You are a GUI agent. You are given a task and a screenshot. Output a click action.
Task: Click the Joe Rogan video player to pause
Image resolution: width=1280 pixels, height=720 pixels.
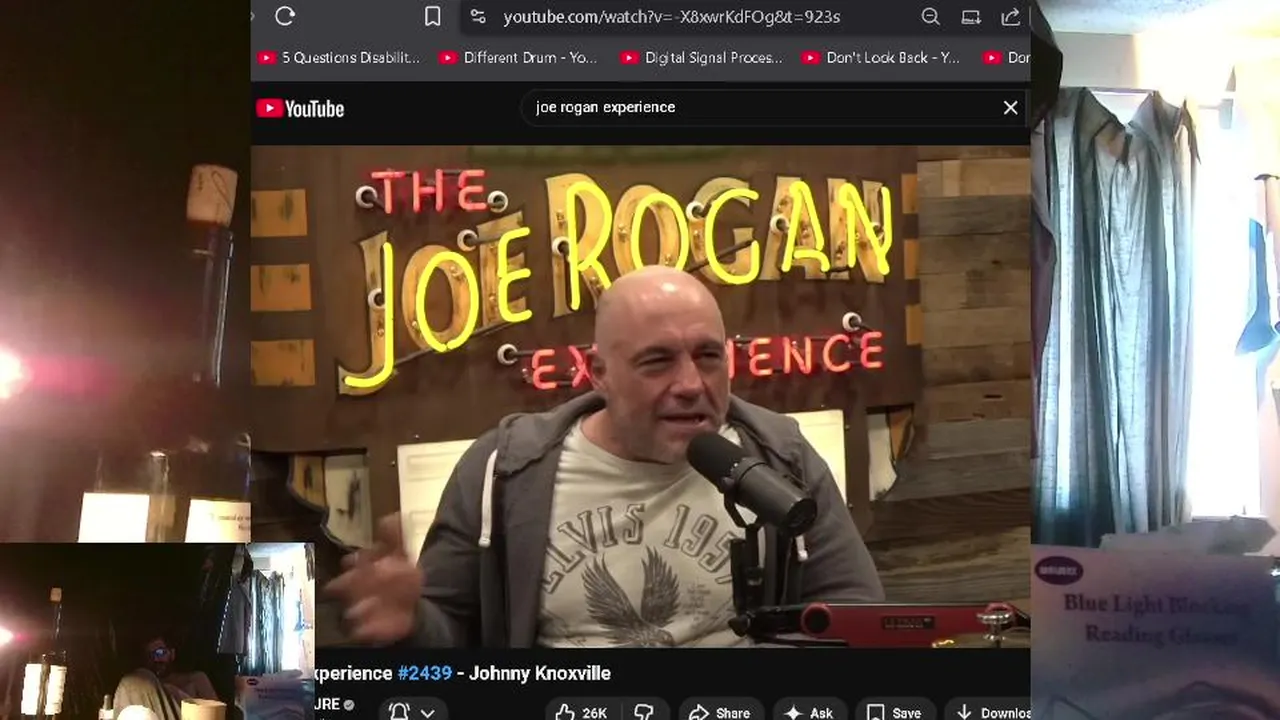click(x=640, y=397)
